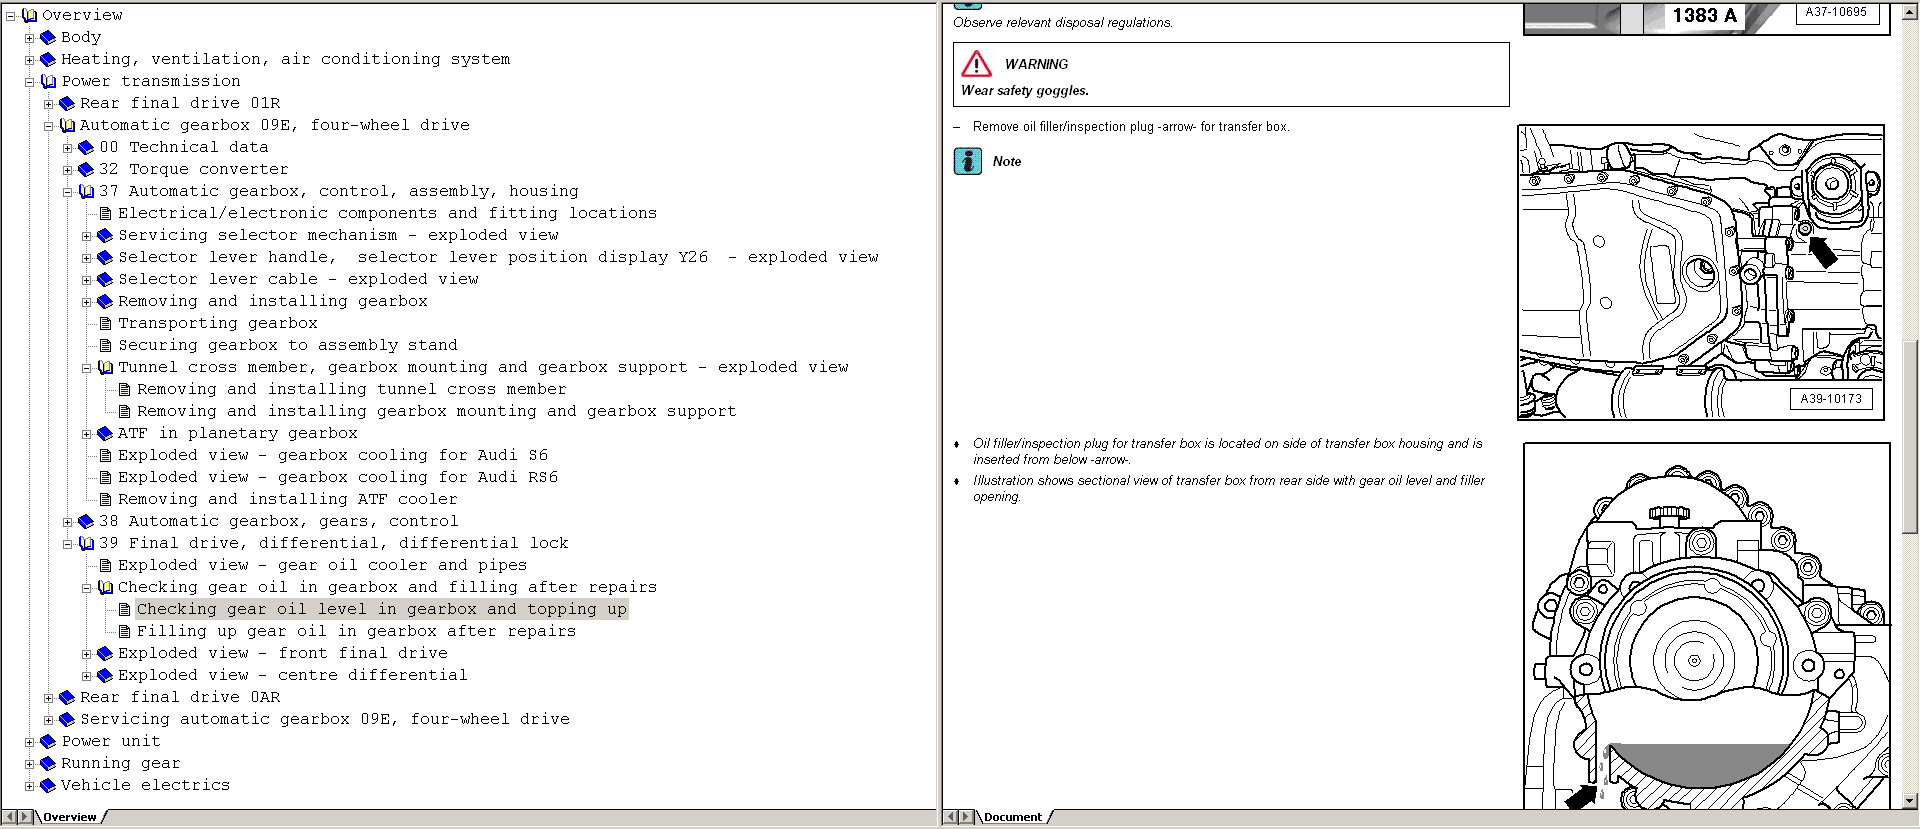Click the red warning triangle icon

pyautogui.click(x=976, y=65)
